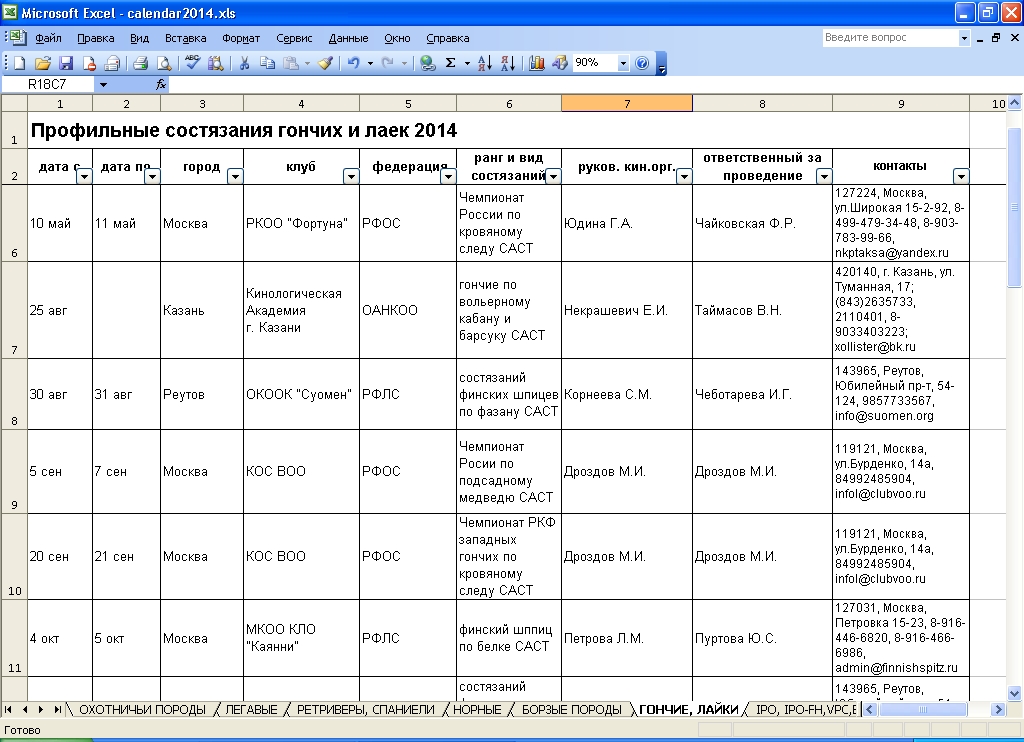Sort ascending with the A-Z icon
This screenshot has height=742, width=1024.
click(x=484, y=63)
